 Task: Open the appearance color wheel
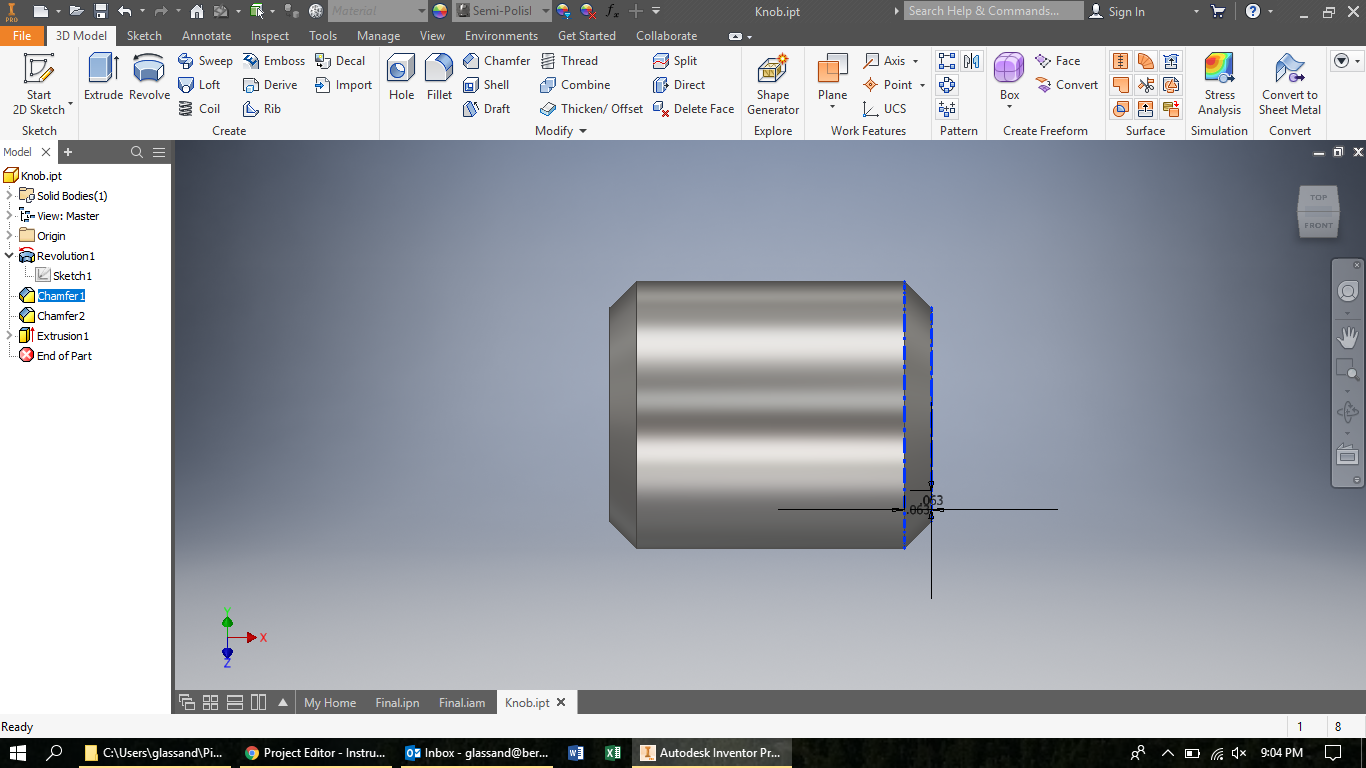[440, 11]
